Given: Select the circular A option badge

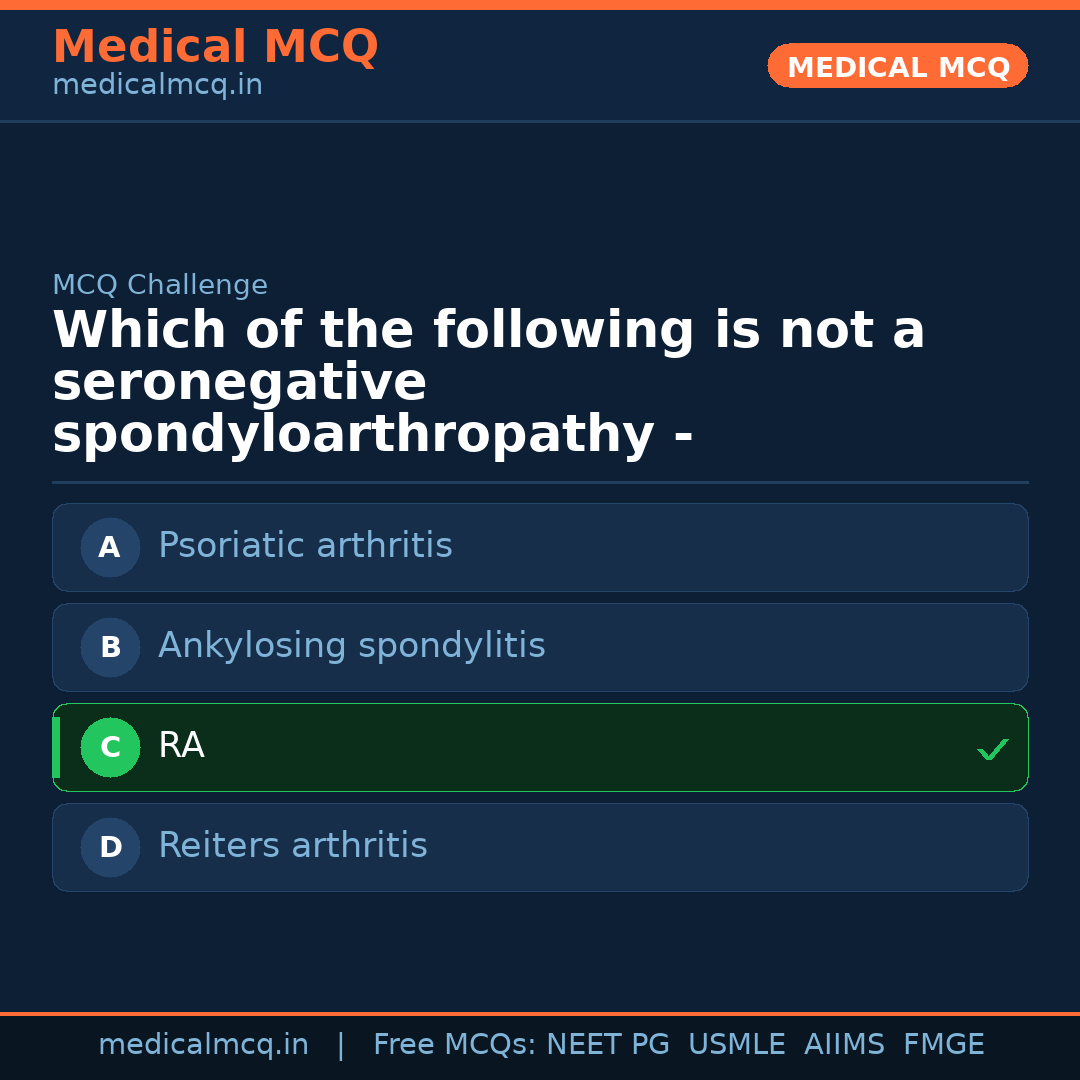Looking at the screenshot, I should click(110, 547).
